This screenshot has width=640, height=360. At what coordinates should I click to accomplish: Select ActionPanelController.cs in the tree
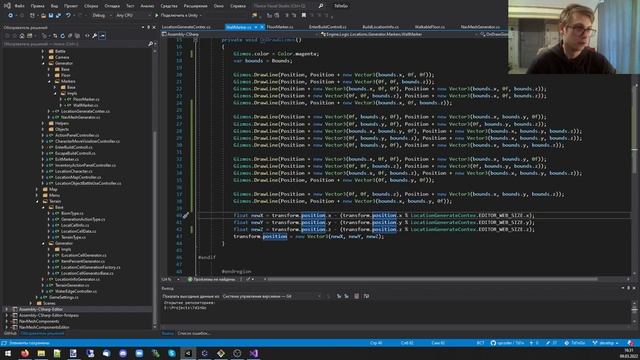tap(77, 136)
